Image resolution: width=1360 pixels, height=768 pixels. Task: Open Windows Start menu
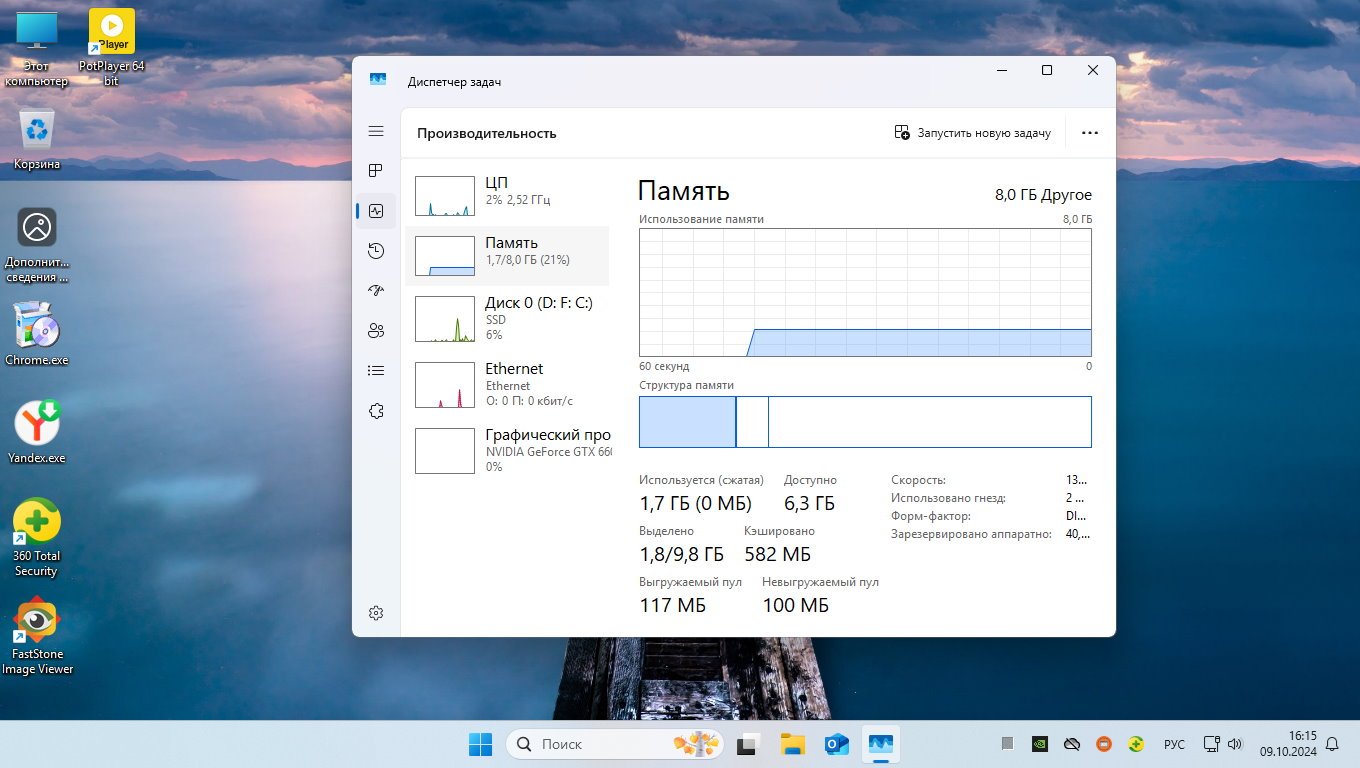point(480,744)
